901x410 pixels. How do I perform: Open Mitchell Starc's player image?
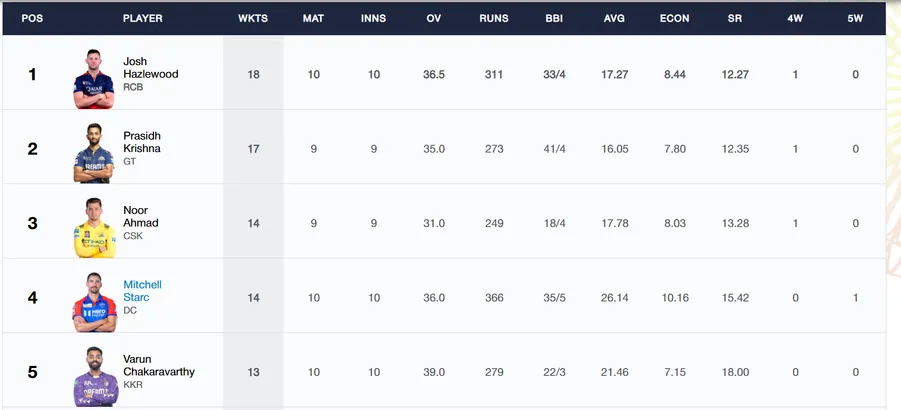pos(94,302)
